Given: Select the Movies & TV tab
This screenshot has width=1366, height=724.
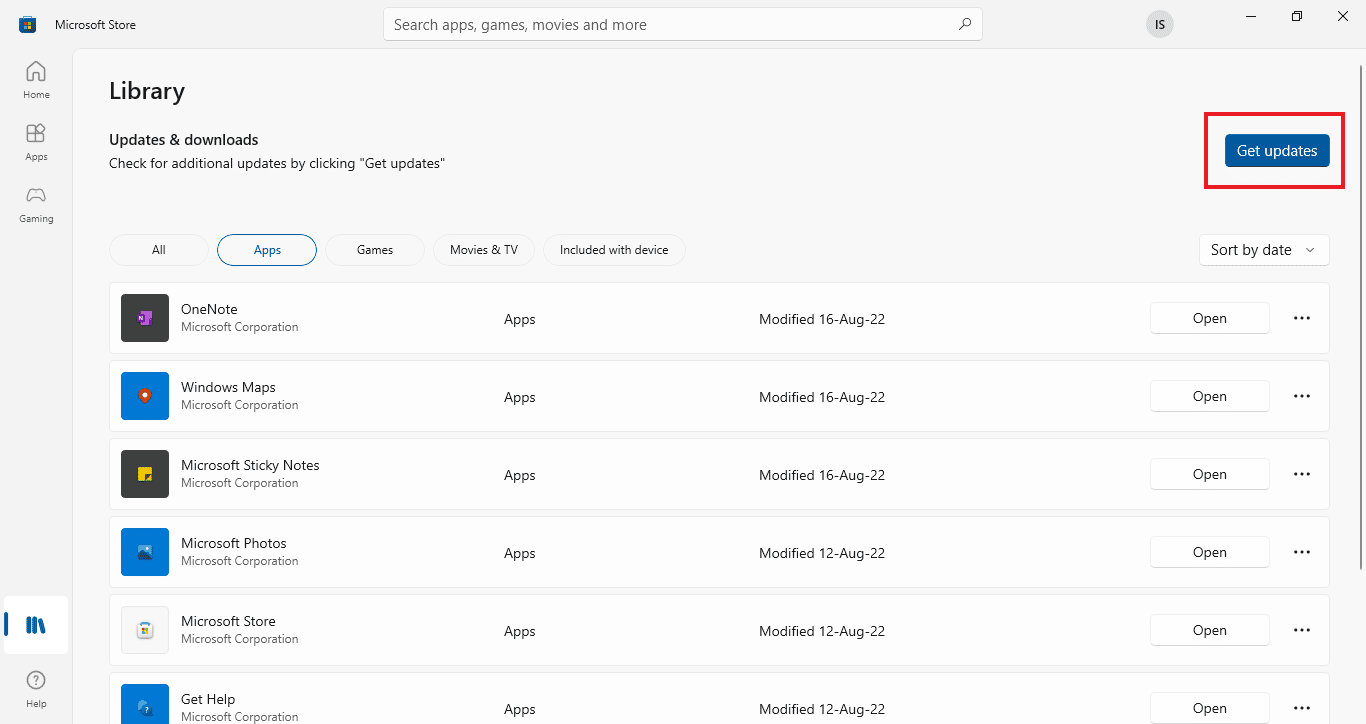Looking at the screenshot, I should coord(483,249).
